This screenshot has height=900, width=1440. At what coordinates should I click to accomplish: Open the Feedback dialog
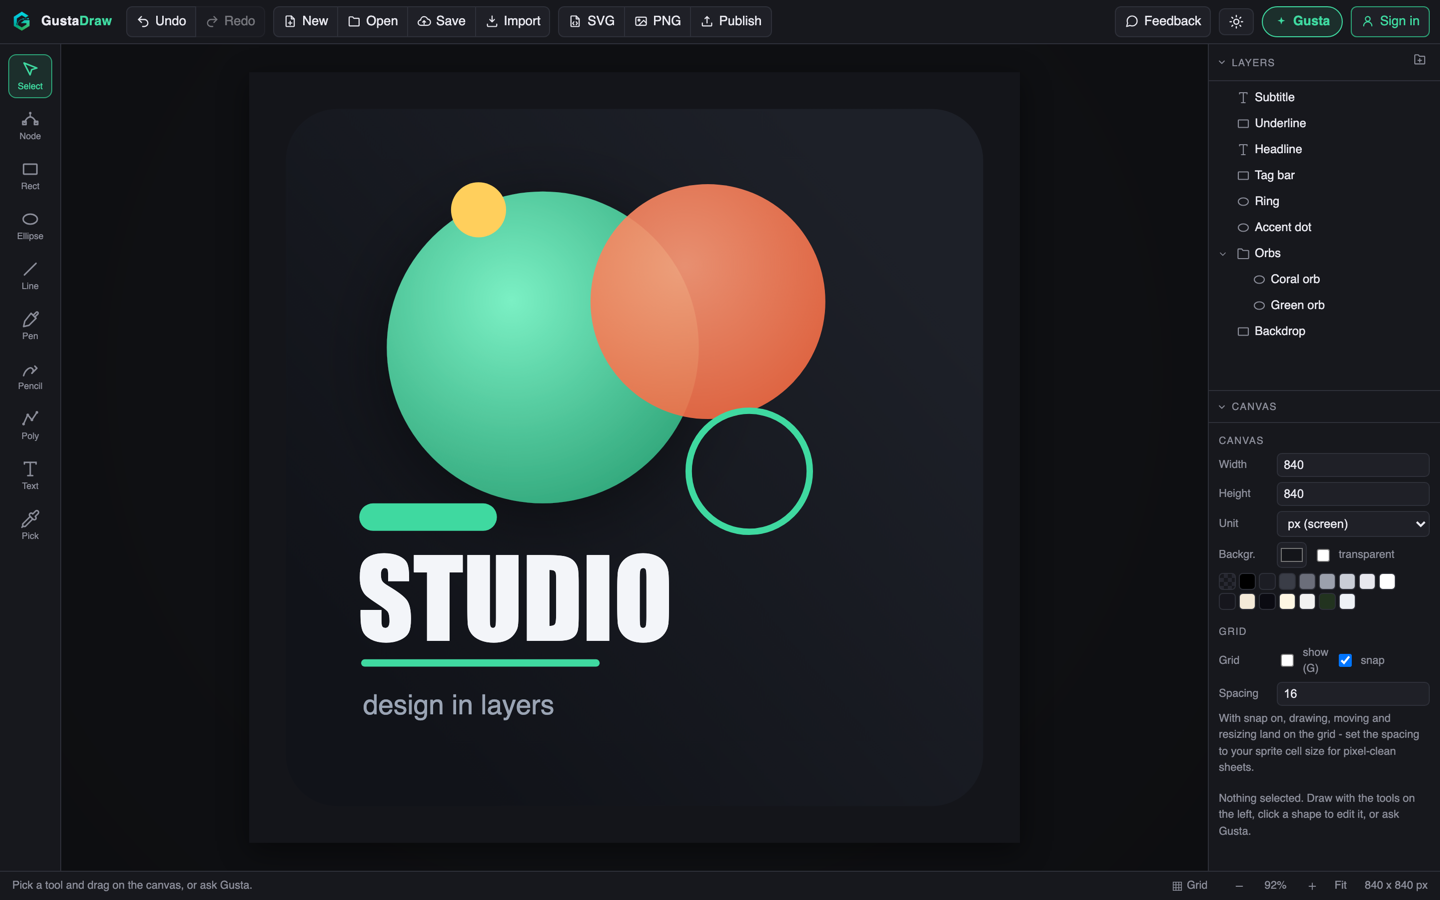(1163, 21)
